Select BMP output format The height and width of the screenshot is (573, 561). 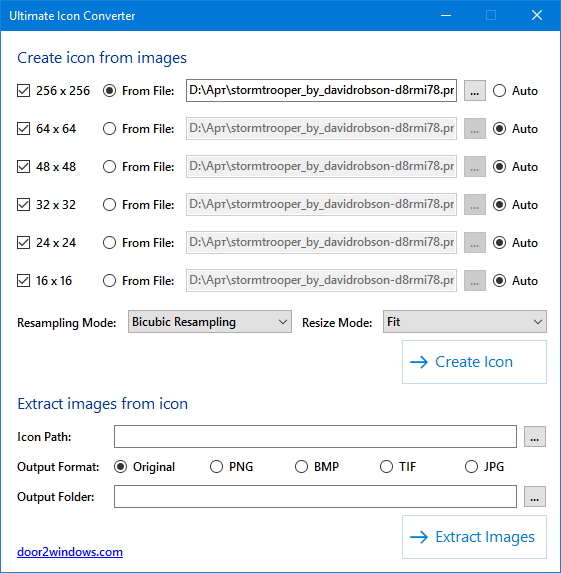301,467
